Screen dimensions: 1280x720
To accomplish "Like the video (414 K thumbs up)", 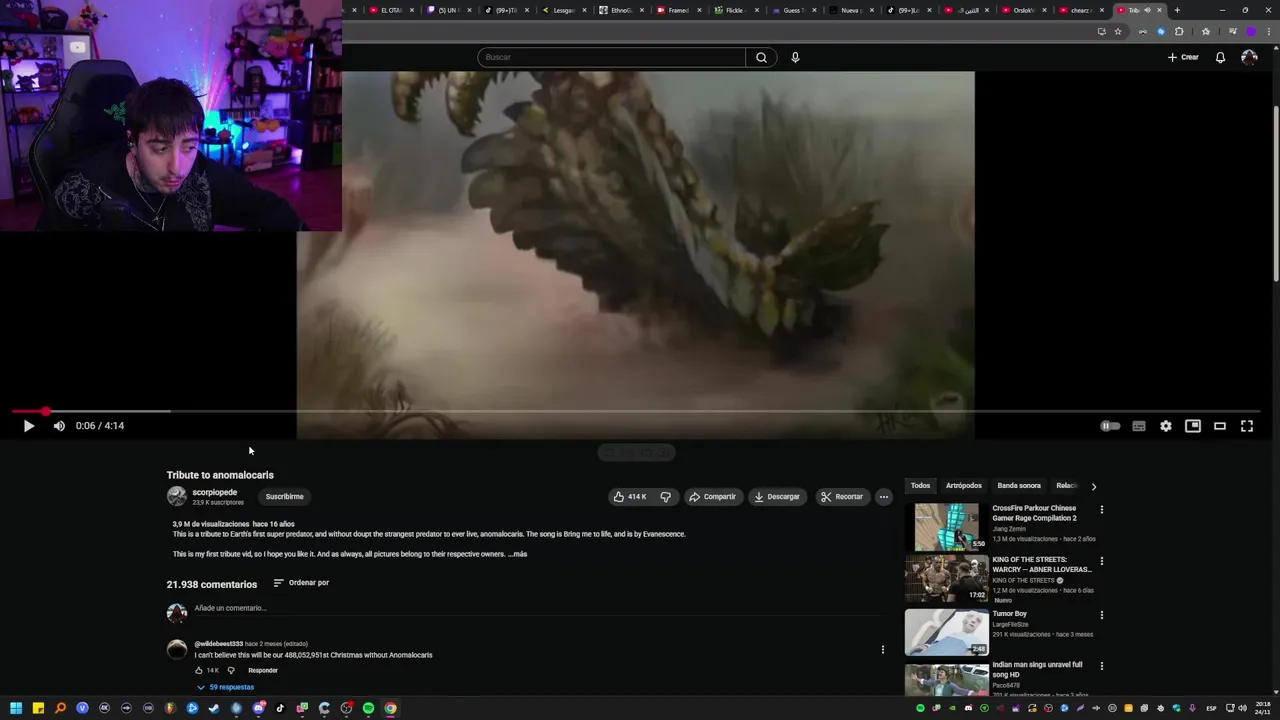I will [630, 497].
